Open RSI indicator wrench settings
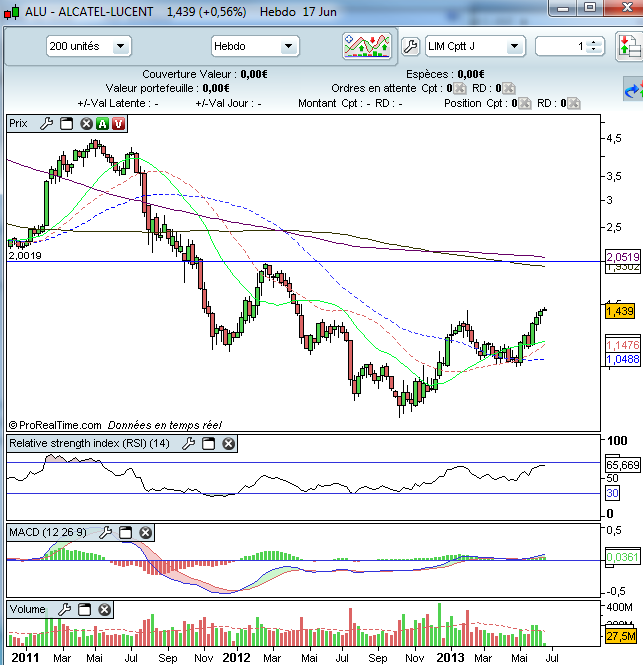The image size is (643, 665). pyautogui.click(x=188, y=444)
